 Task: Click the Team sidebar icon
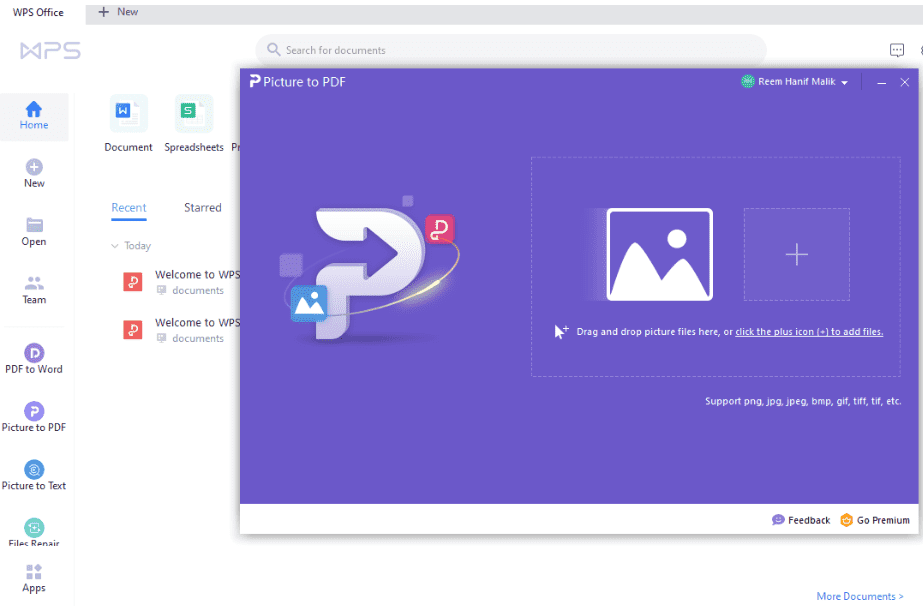pos(34,283)
